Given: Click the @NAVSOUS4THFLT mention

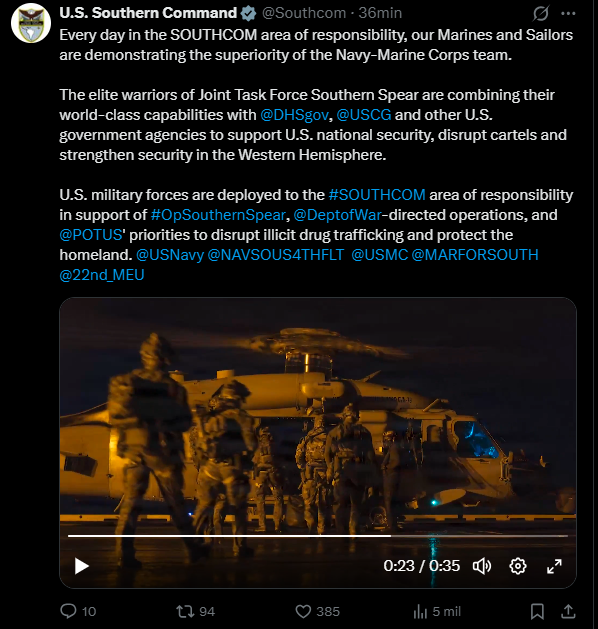Looking at the screenshot, I should tap(276, 255).
